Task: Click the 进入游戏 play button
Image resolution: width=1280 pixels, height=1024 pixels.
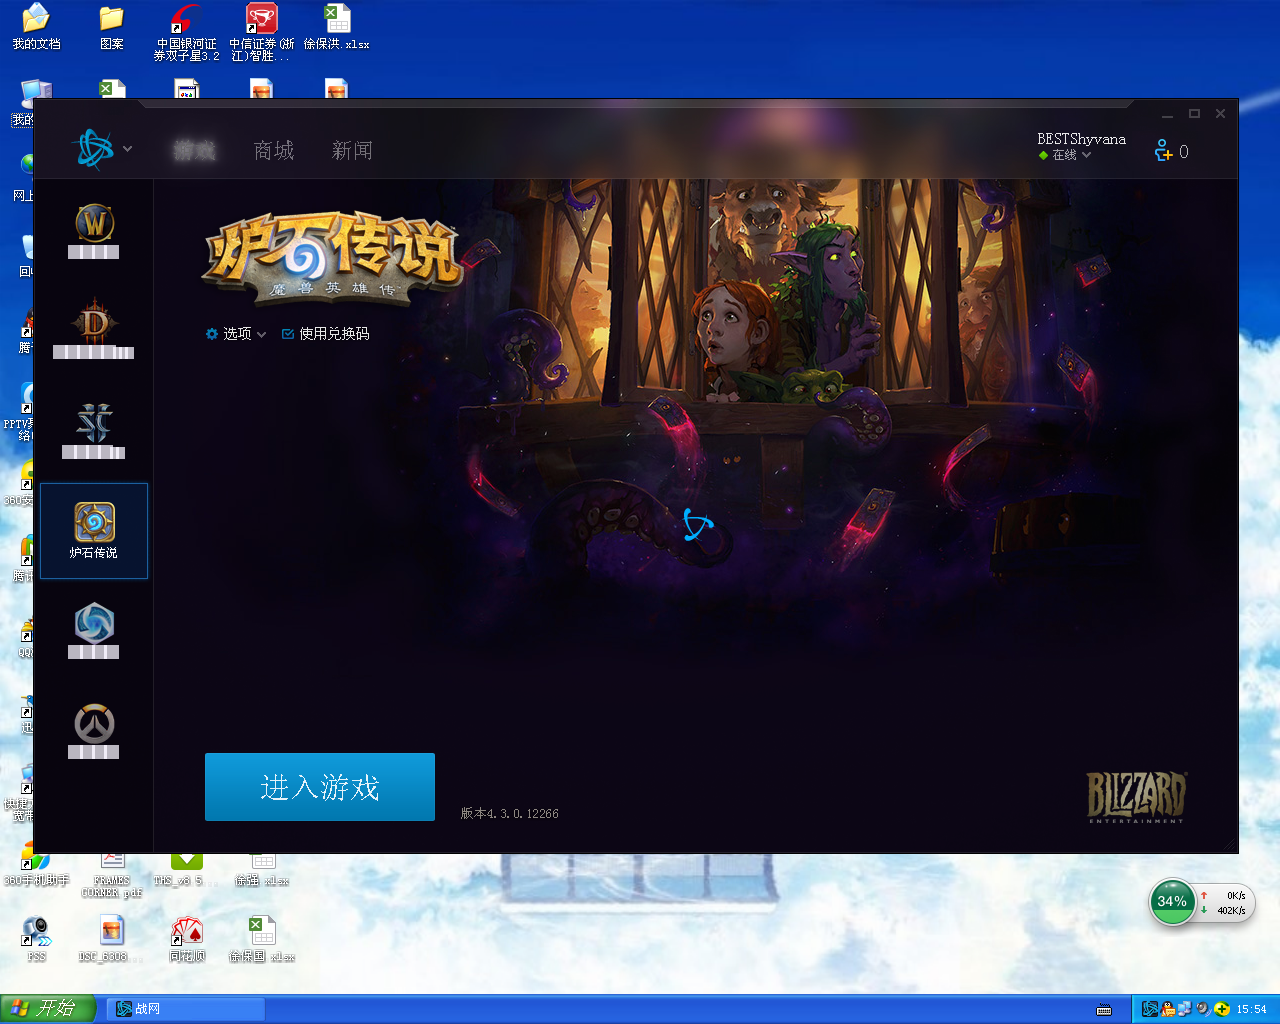Action: pos(320,787)
